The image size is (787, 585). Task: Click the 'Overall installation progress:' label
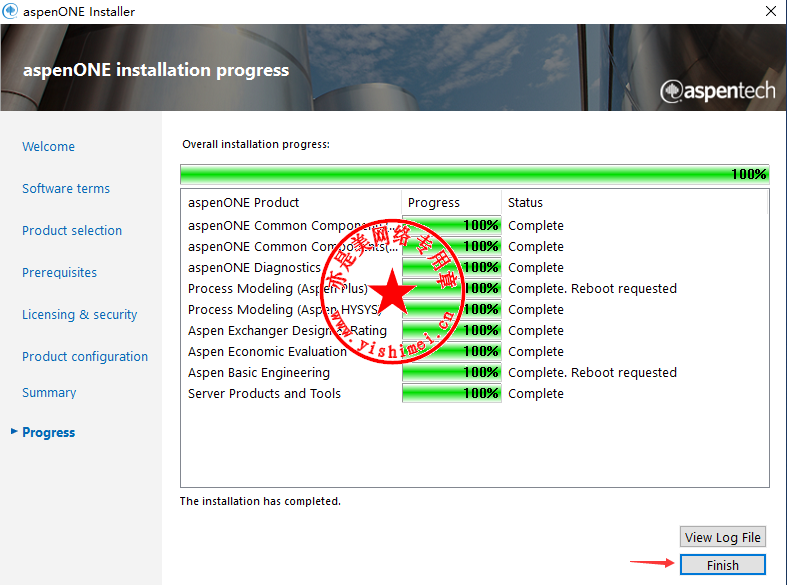[256, 144]
